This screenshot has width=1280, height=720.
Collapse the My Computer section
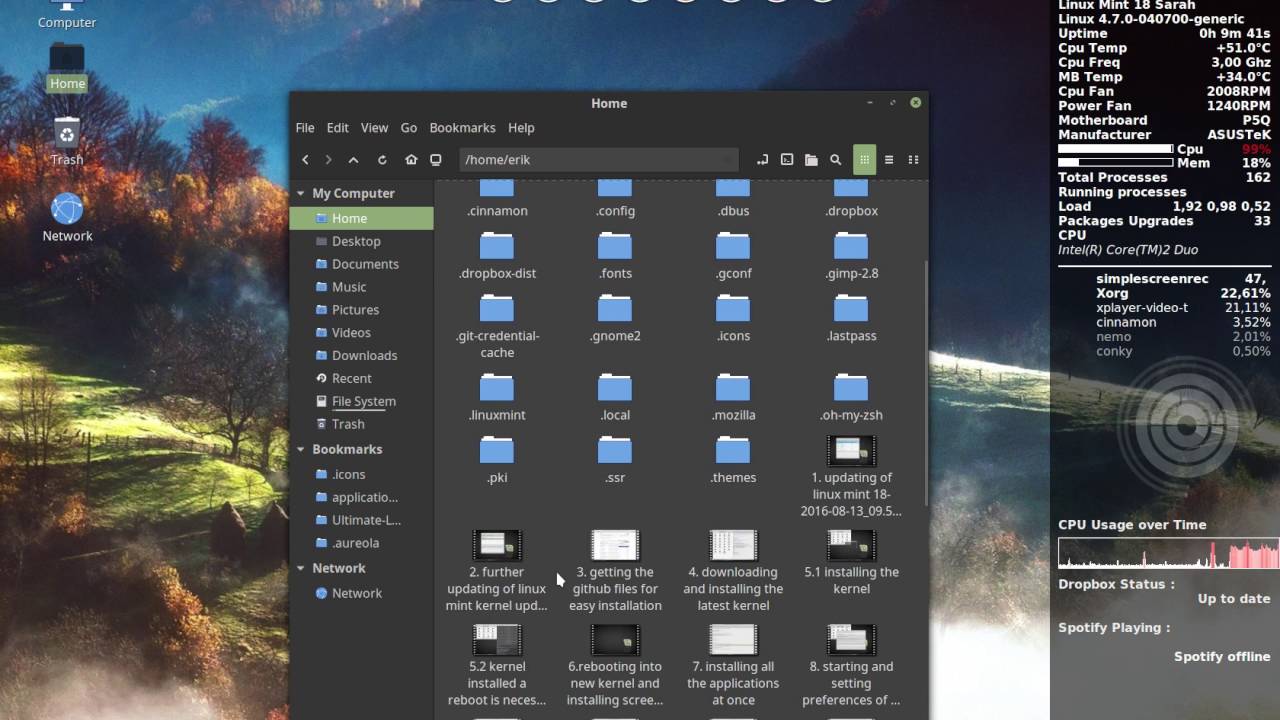coord(300,193)
